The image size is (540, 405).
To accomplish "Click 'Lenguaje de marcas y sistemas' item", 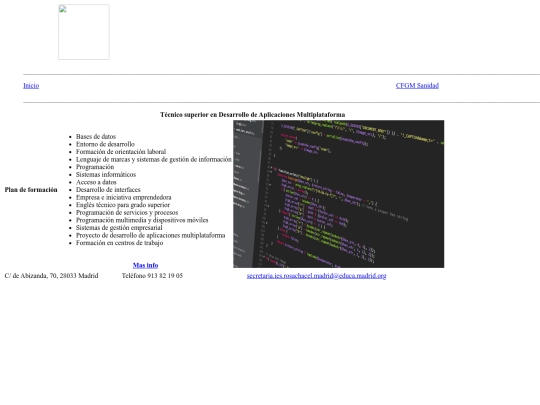I will click(154, 159).
